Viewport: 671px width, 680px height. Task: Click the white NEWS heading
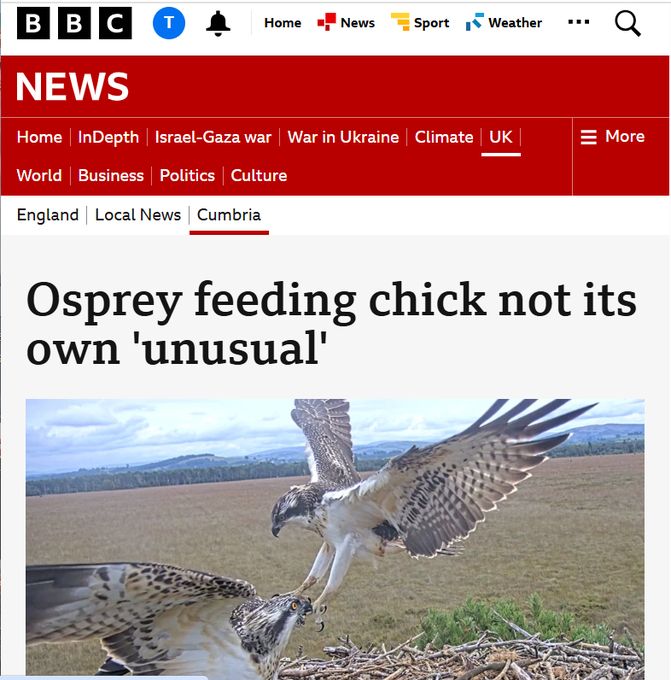(x=72, y=86)
